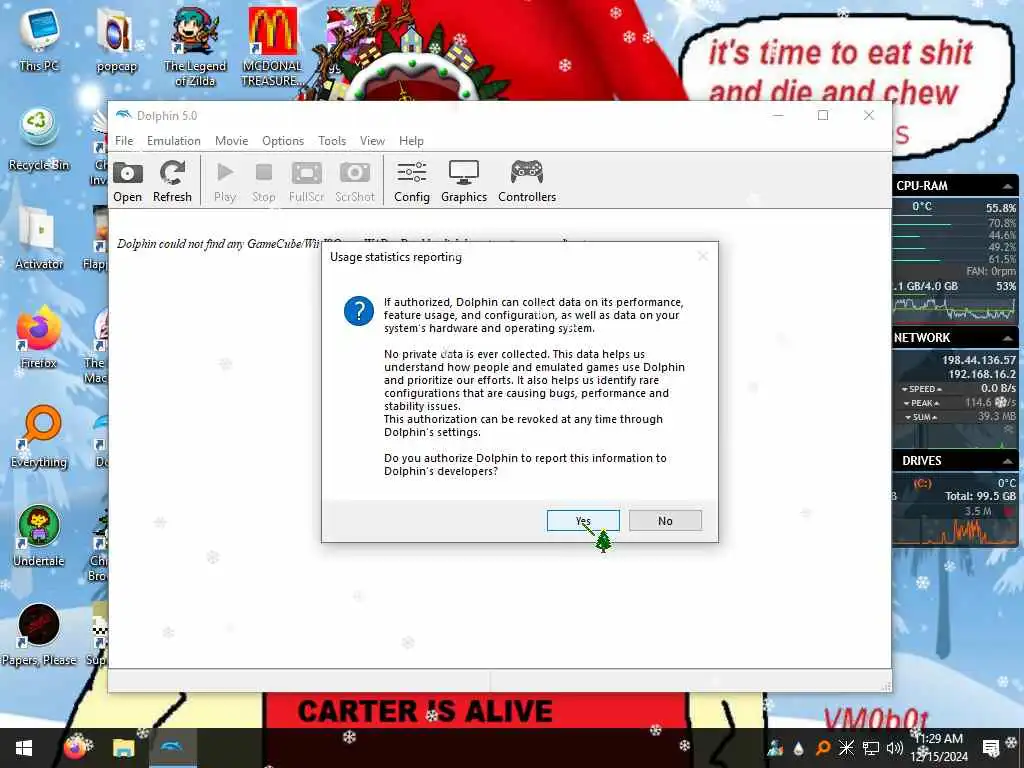Click the SPEED label in network widget
Image resolution: width=1024 pixels, height=768 pixels.
(x=921, y=389)
